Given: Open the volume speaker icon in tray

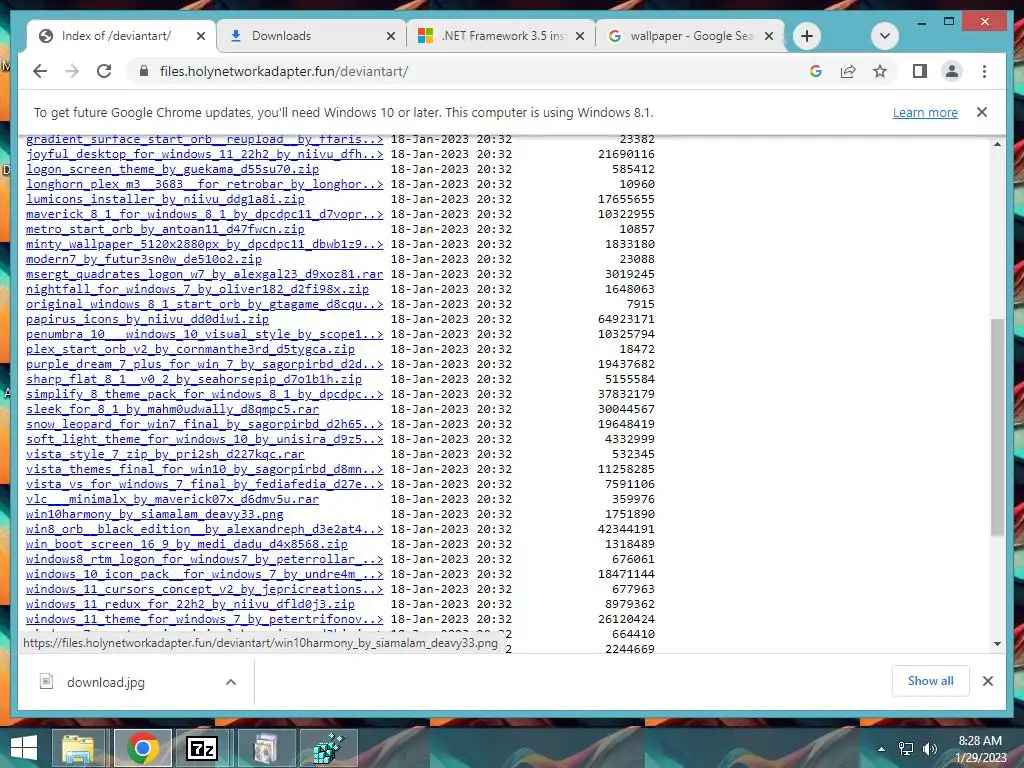Looking at the screenshot, I should click(929, 749).
